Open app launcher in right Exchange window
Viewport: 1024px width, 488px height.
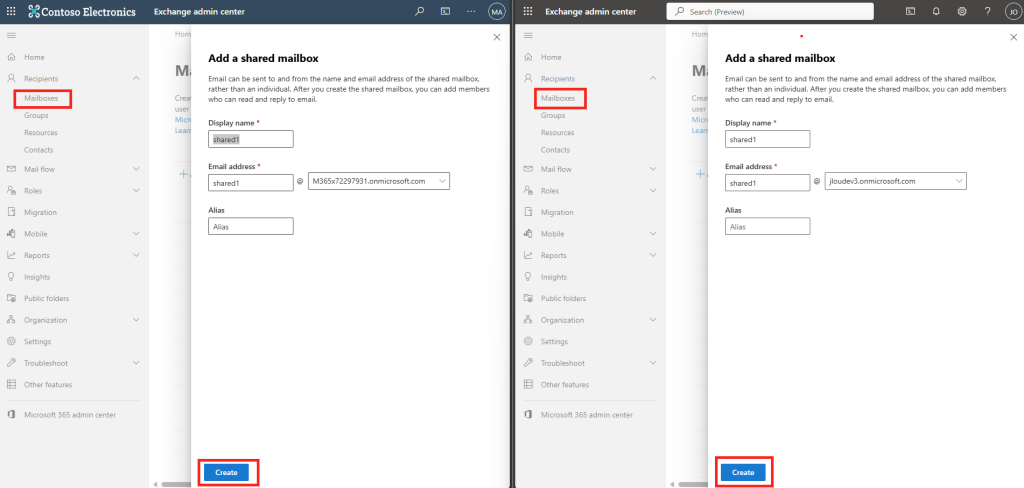coord(528,11)
